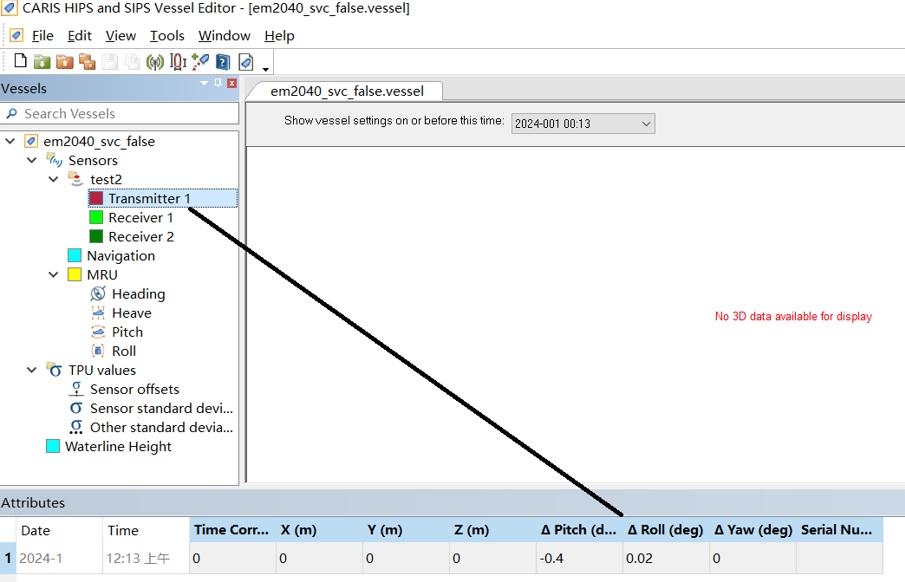
Task: Select row 1 header in Attributes table
Action: [8, 558]
